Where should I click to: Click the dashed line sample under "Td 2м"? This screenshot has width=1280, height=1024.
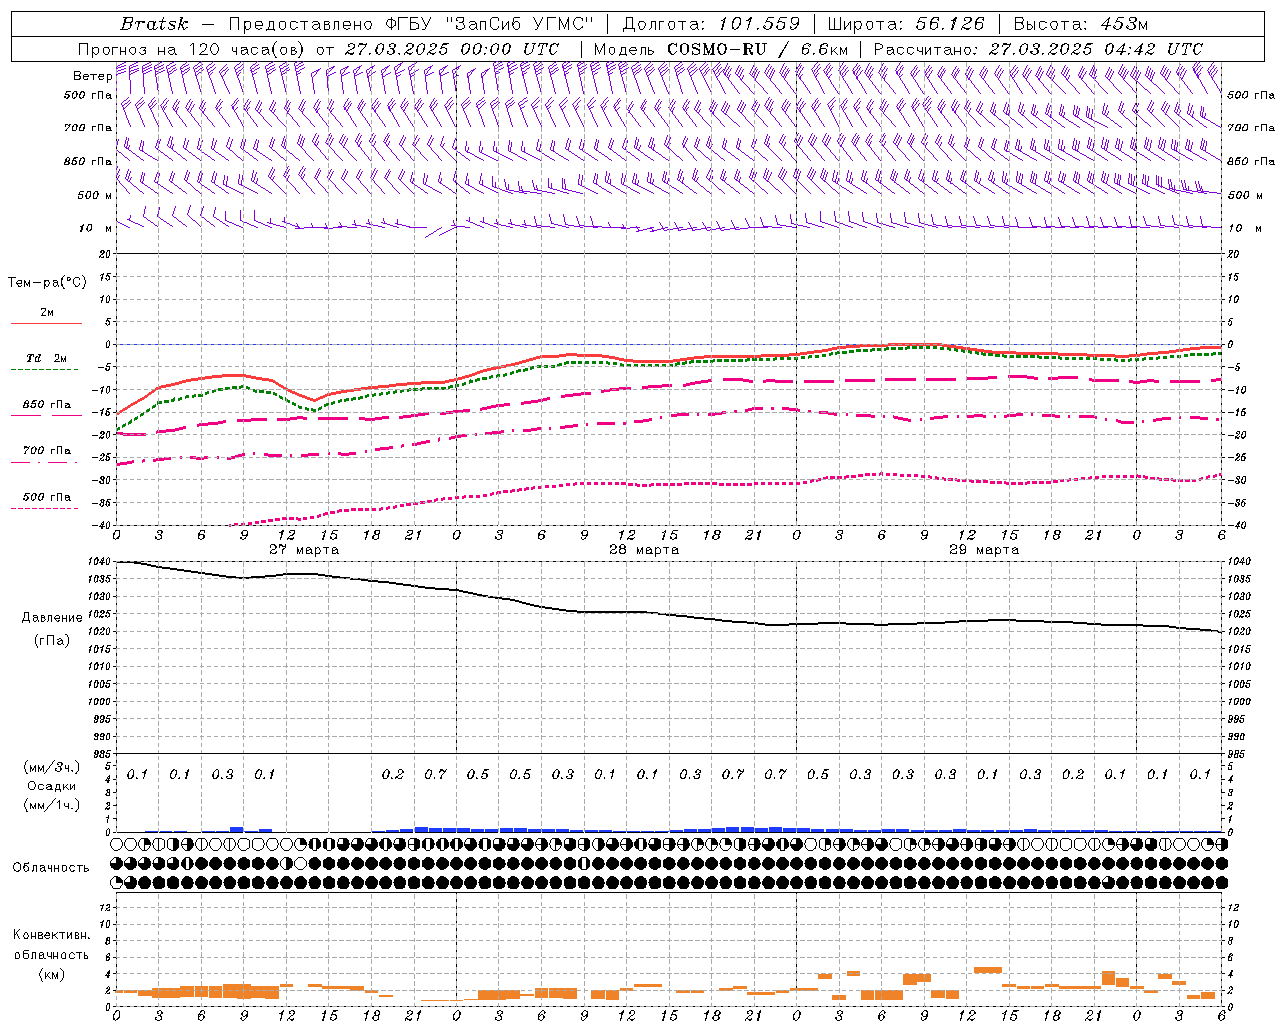coord(45,370)
